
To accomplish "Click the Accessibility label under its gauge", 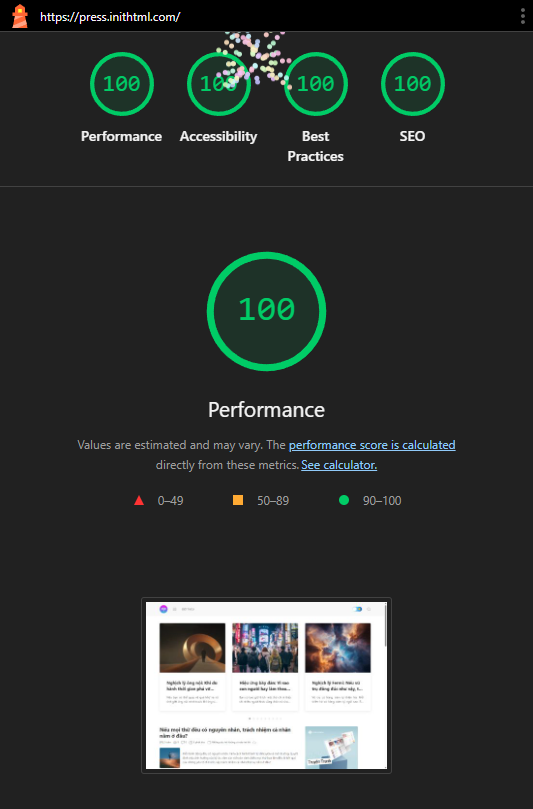I will 218,136.
